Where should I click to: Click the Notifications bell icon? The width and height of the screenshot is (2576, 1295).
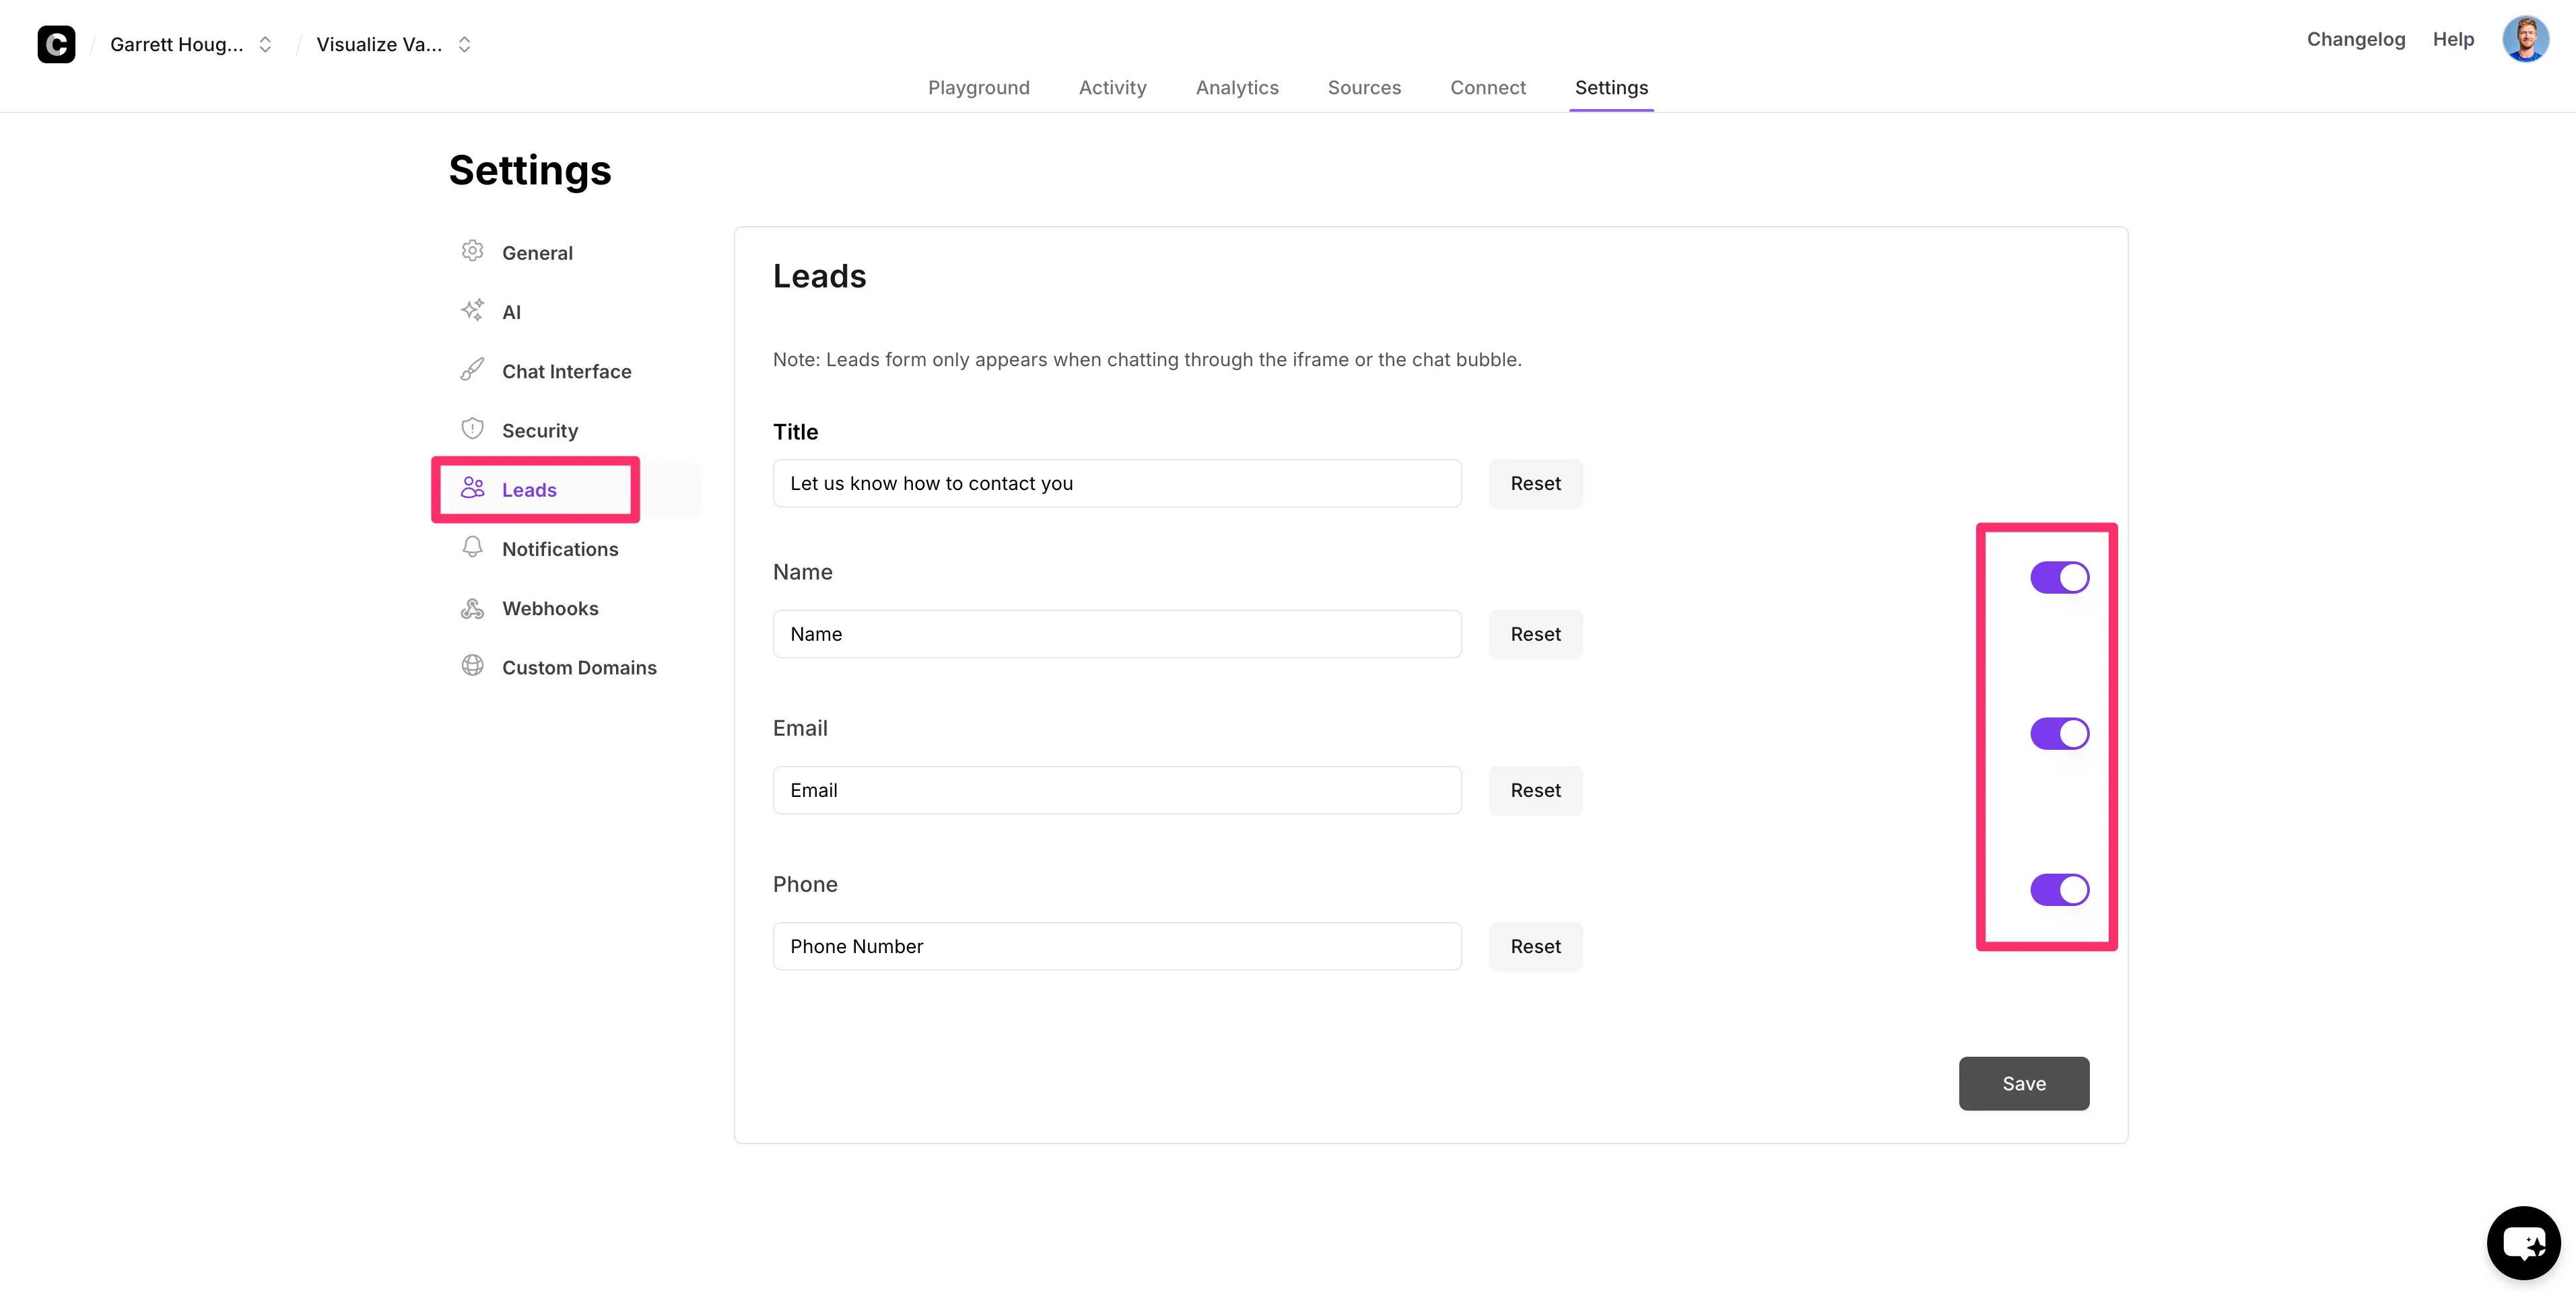click(472, 547)
